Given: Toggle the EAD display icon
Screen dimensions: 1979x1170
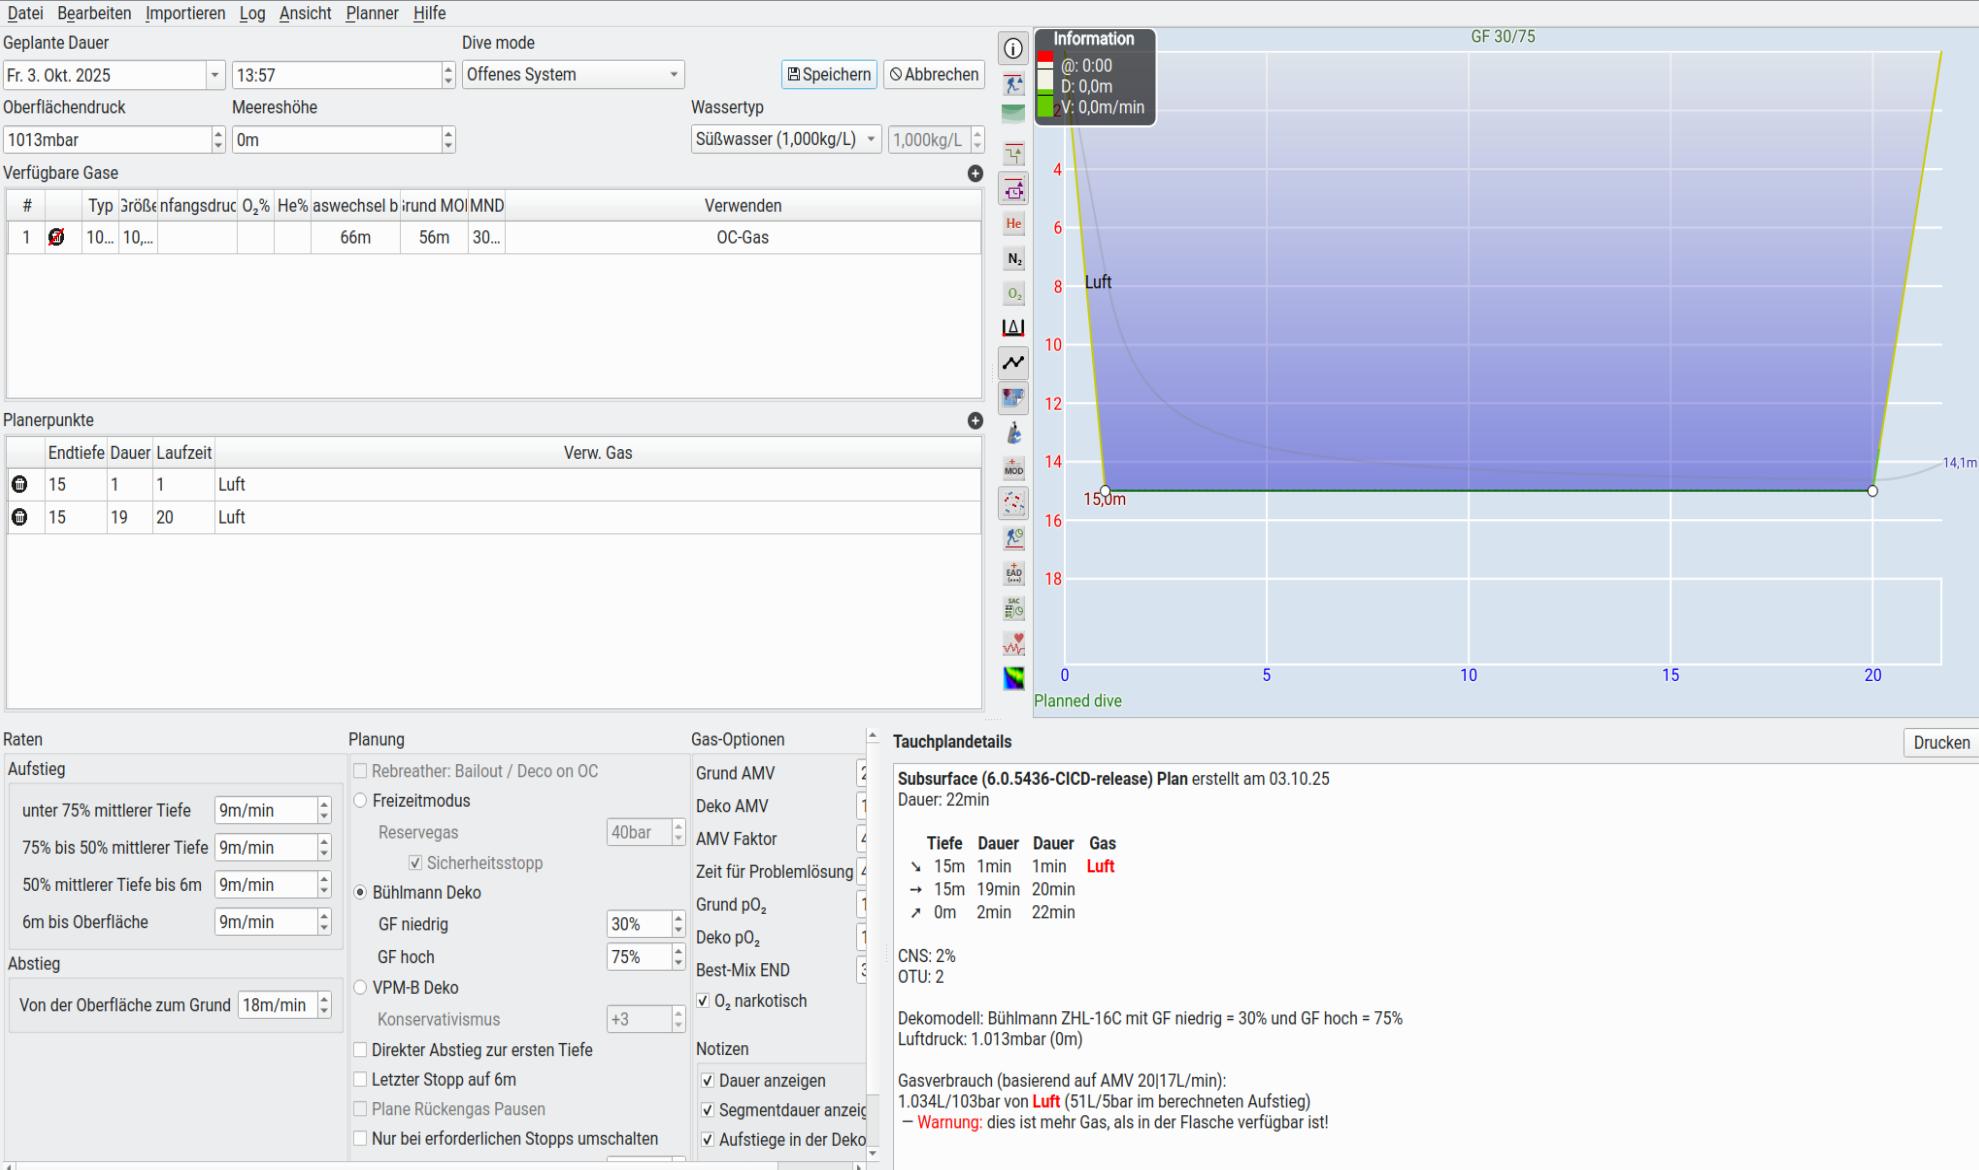Looking at the screenshot, I should click(x=1013, y=573).
